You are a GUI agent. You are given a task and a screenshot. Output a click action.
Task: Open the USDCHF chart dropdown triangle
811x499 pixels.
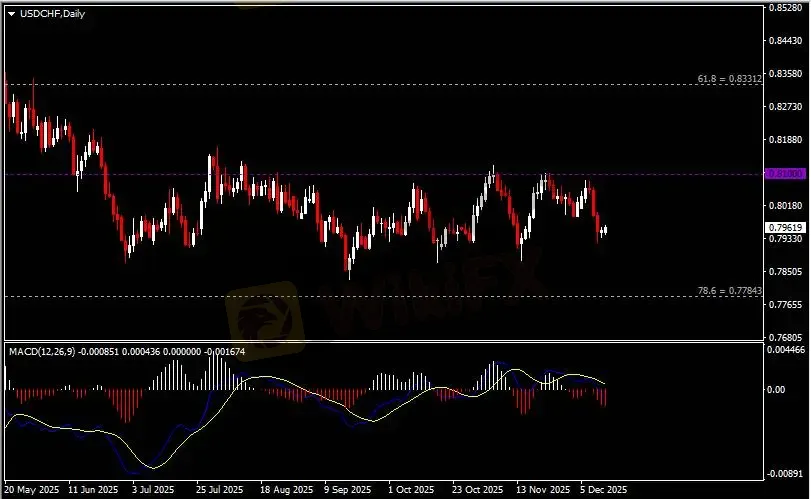(11, 14)
